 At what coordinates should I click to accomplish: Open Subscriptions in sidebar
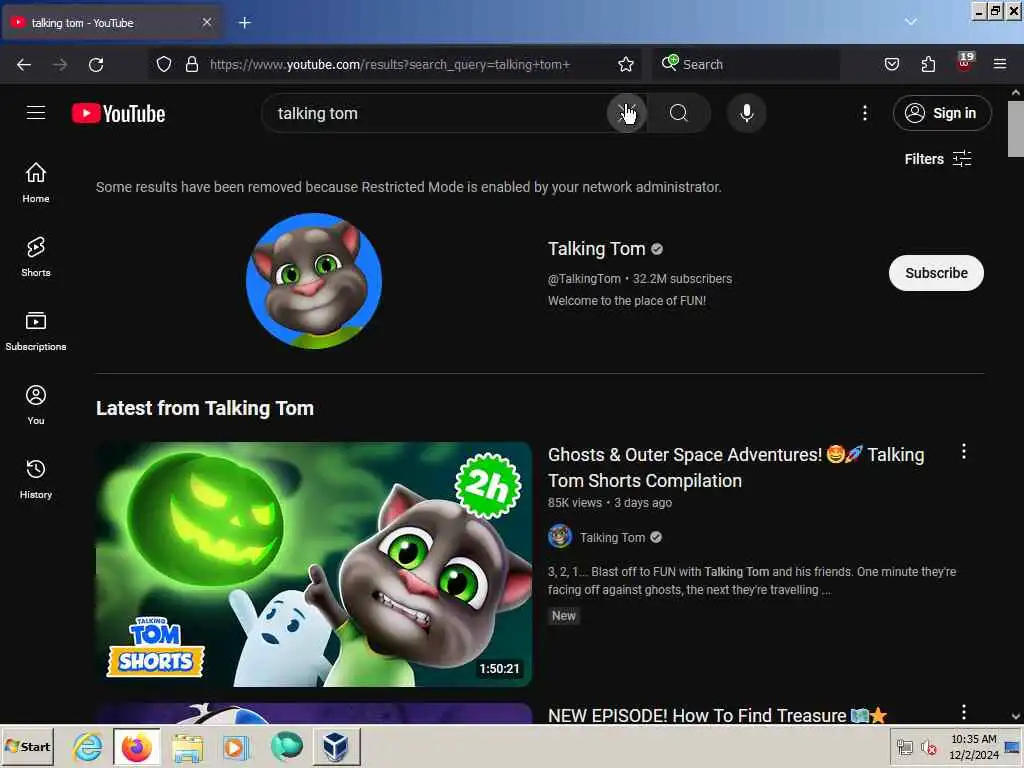pyautogui.click(x=36, y=331)
